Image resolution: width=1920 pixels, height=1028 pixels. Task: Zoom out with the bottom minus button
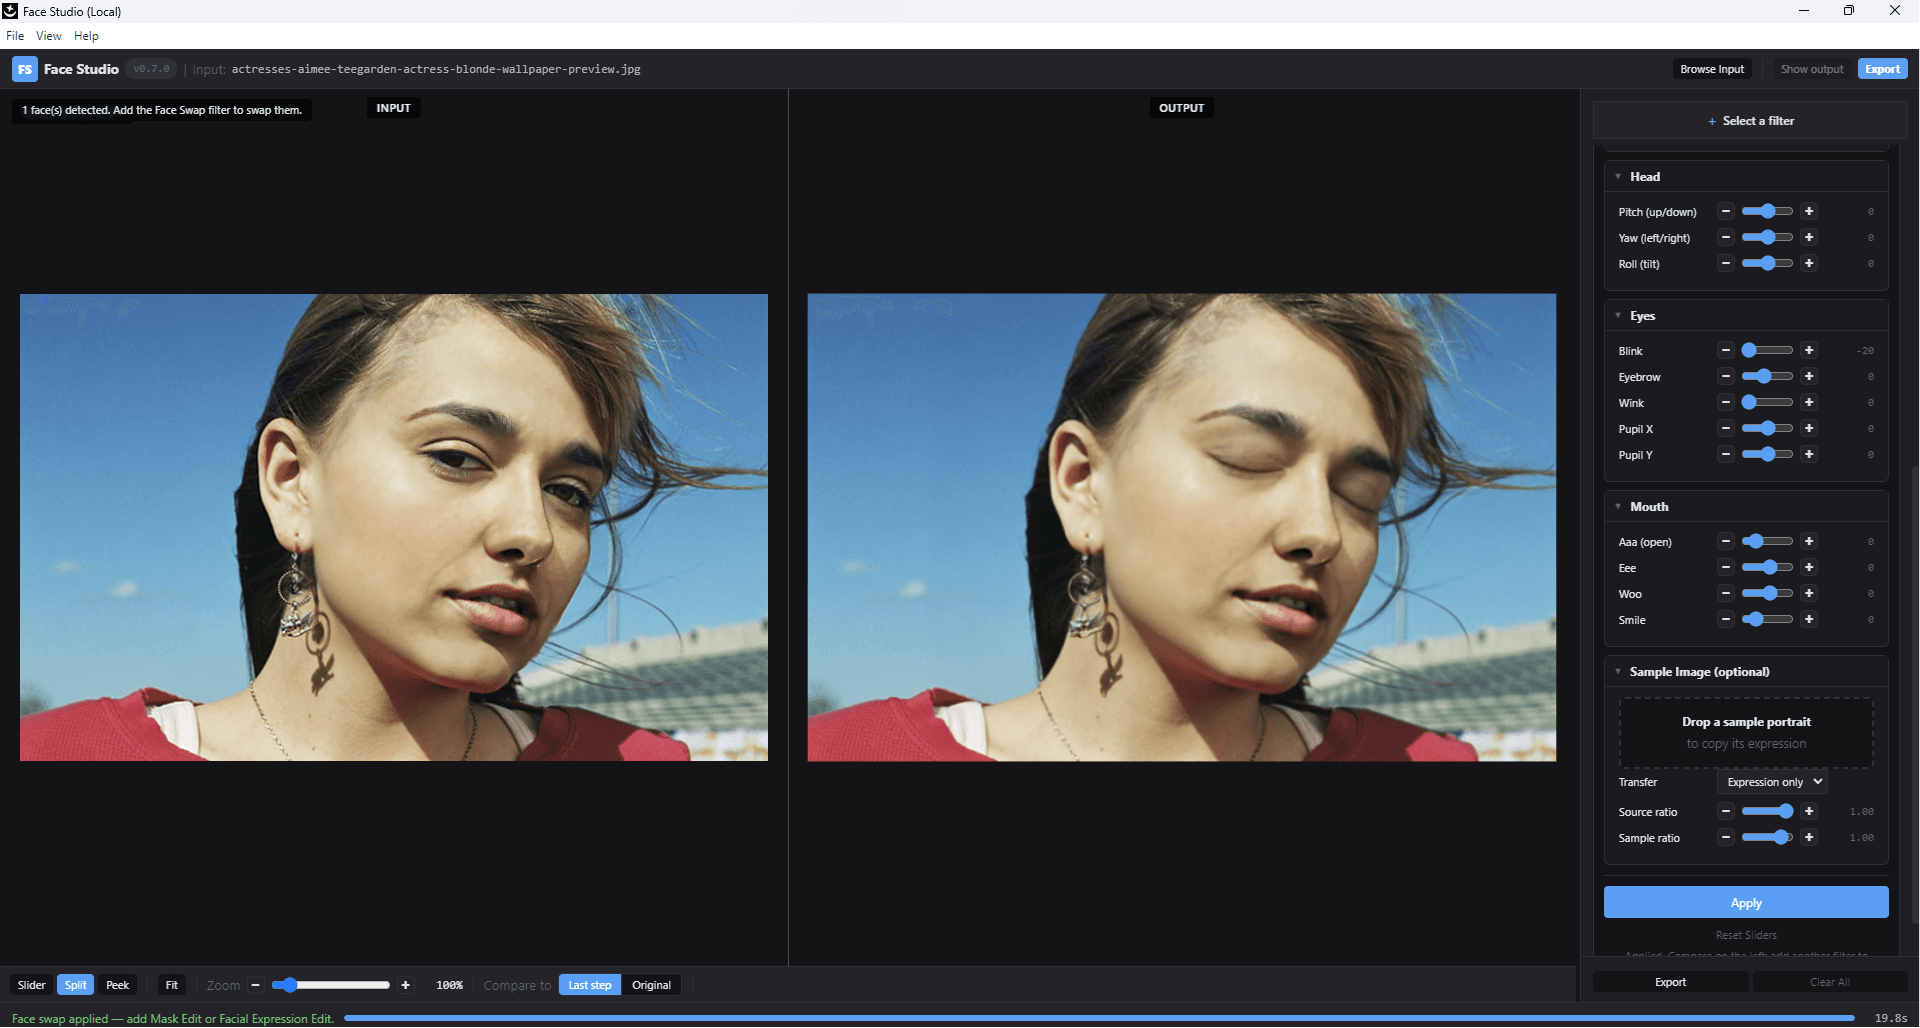(256, 985)
